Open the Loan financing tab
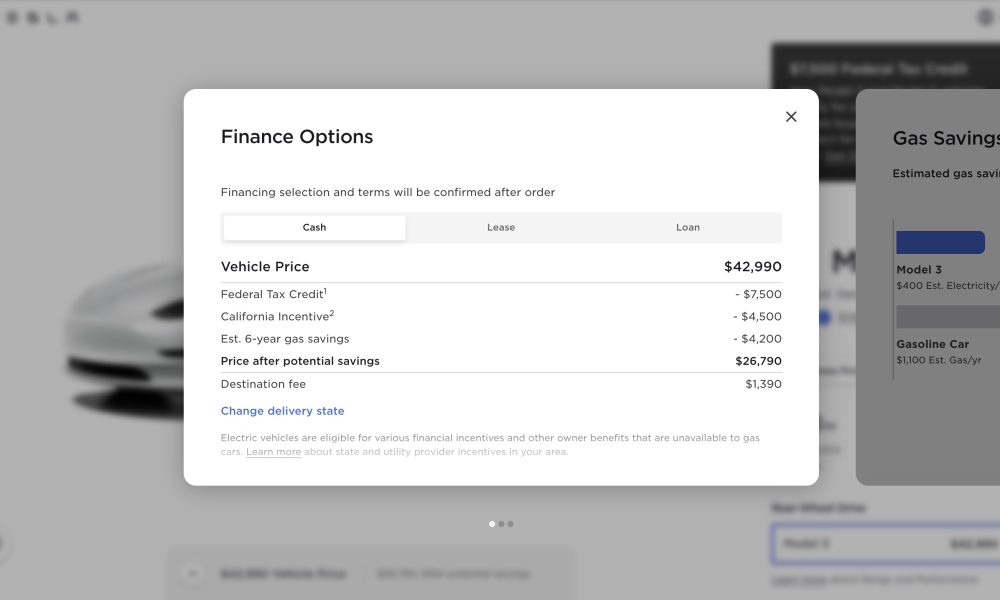Image resolution: width=1000 pixels, height=600 pixels. click(688, 228)
